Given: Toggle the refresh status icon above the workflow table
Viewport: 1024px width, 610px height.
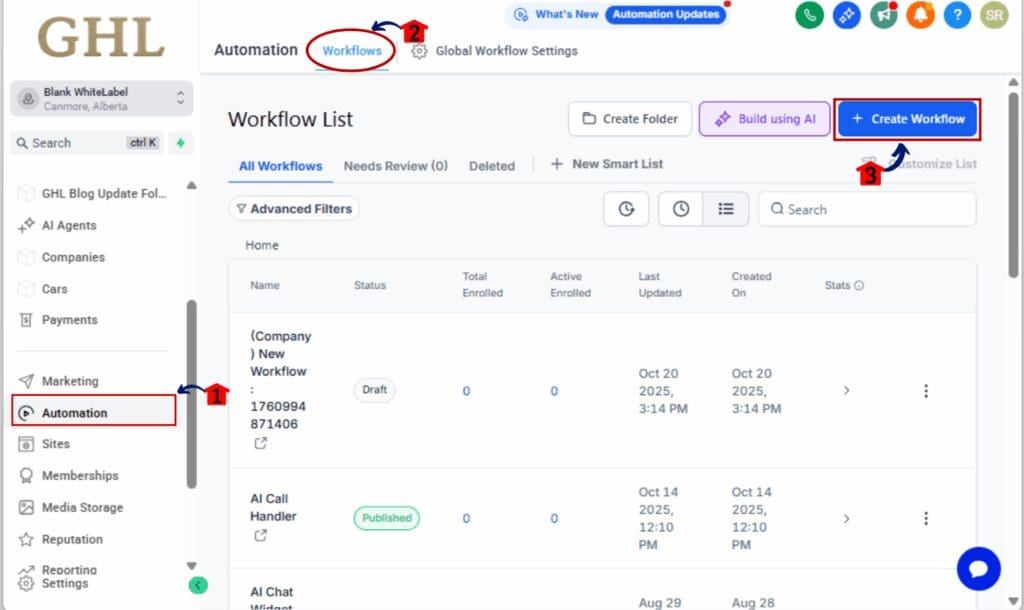Looking at the screenshot, I should pos(626,209).
